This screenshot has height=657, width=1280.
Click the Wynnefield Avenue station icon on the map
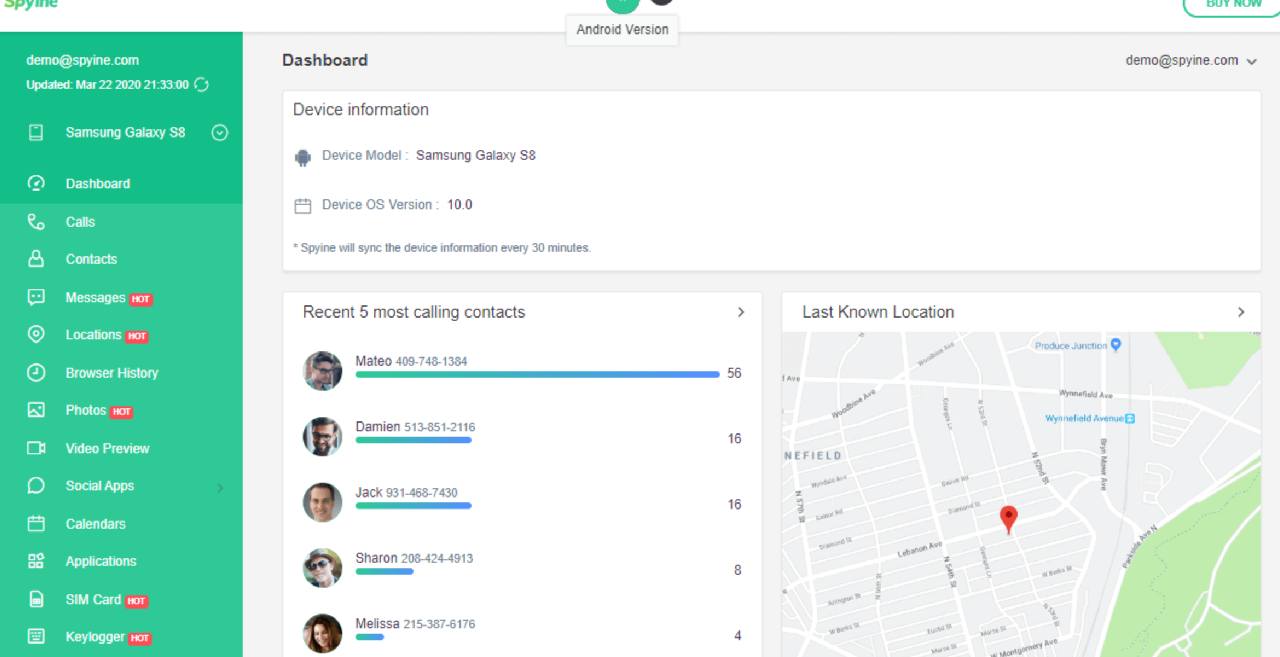(1130, 418)
